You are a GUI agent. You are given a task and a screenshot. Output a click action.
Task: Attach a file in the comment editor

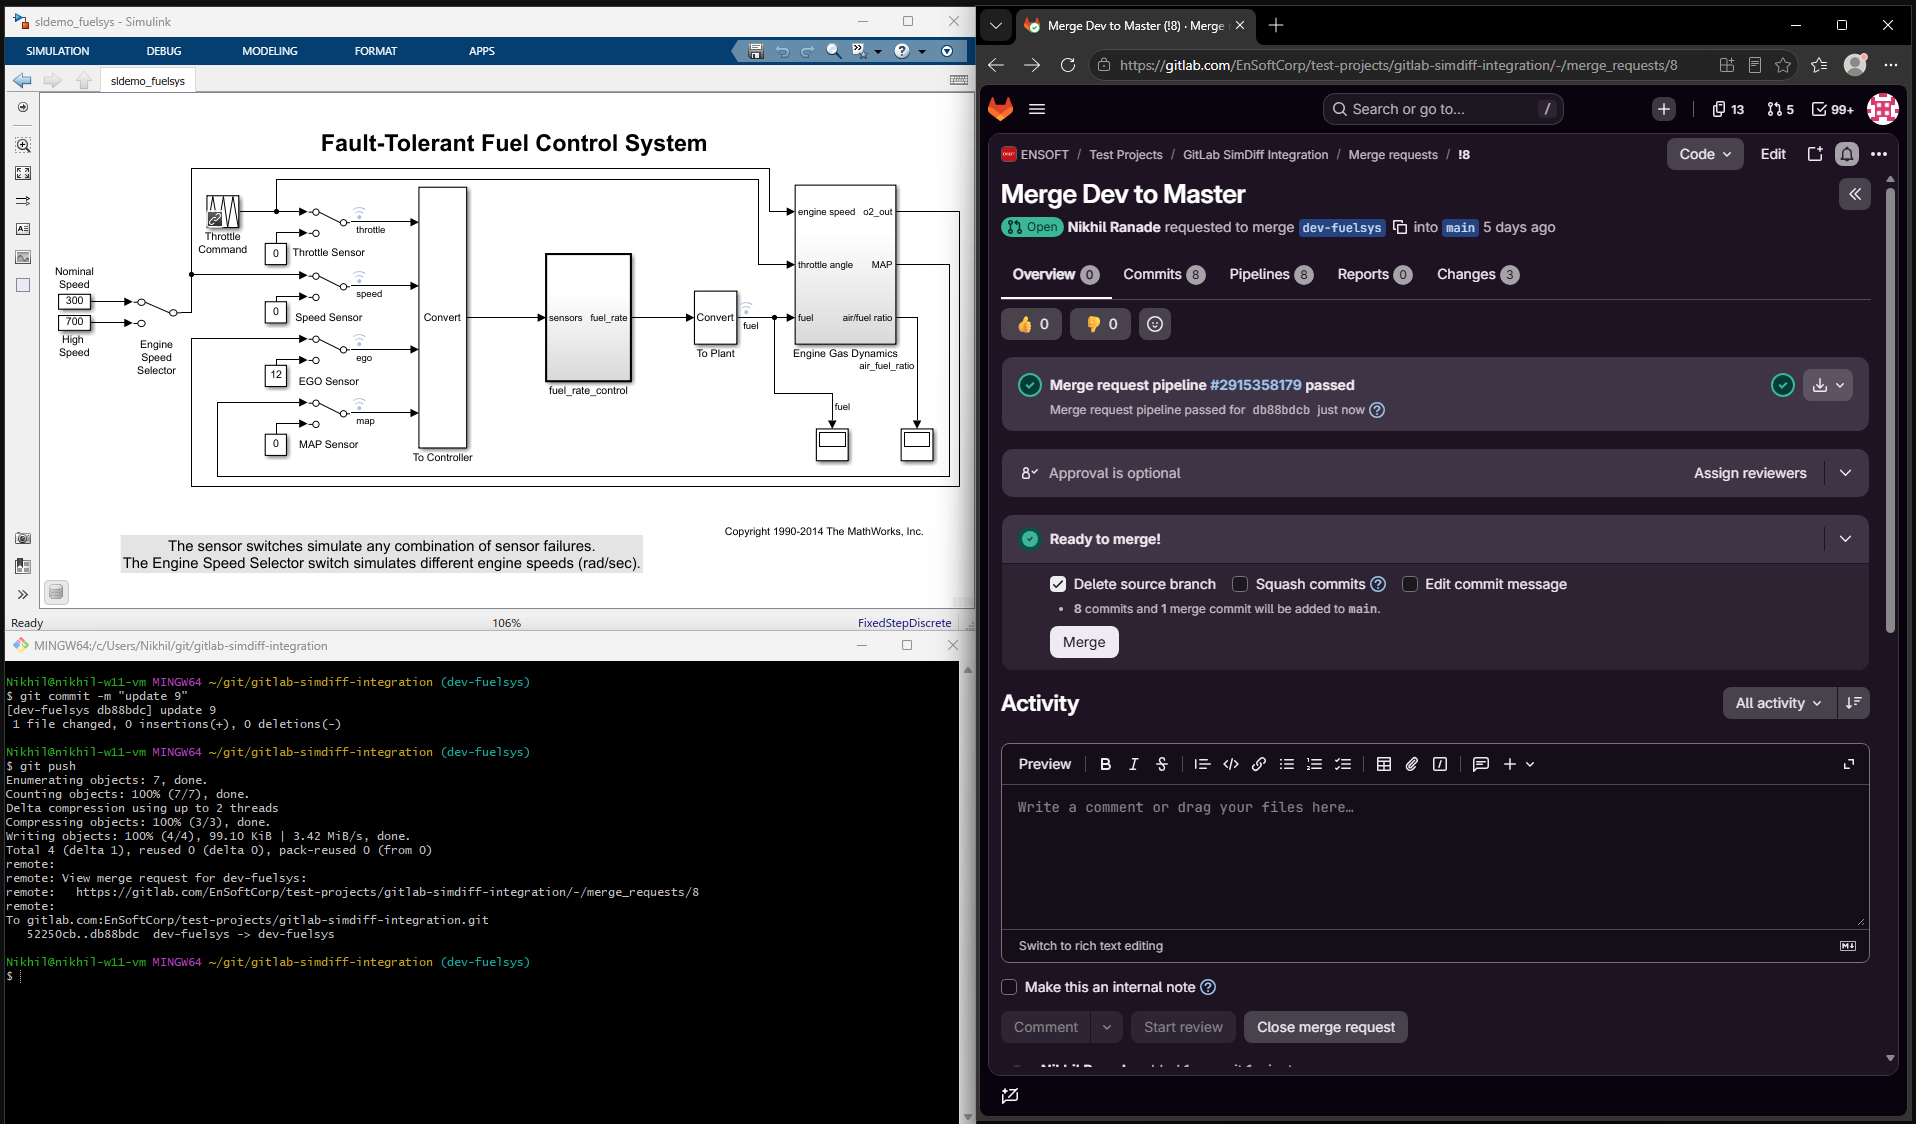tap(1412, 764)
